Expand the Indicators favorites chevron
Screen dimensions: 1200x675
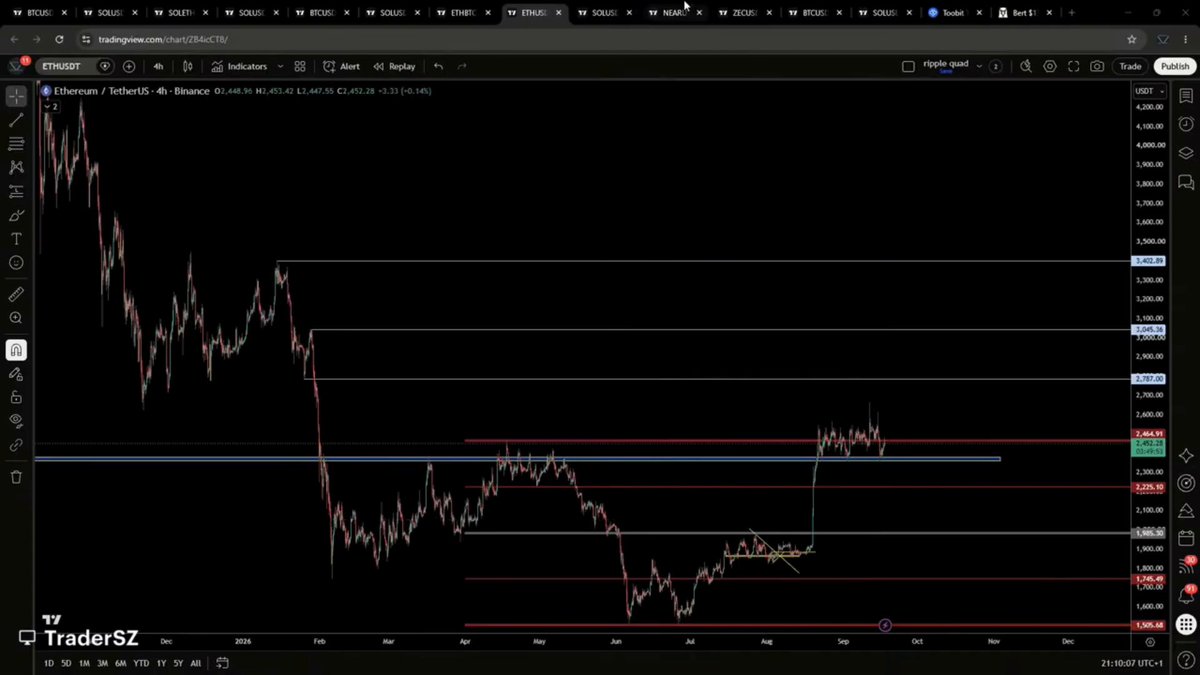[x=281, y=66]
